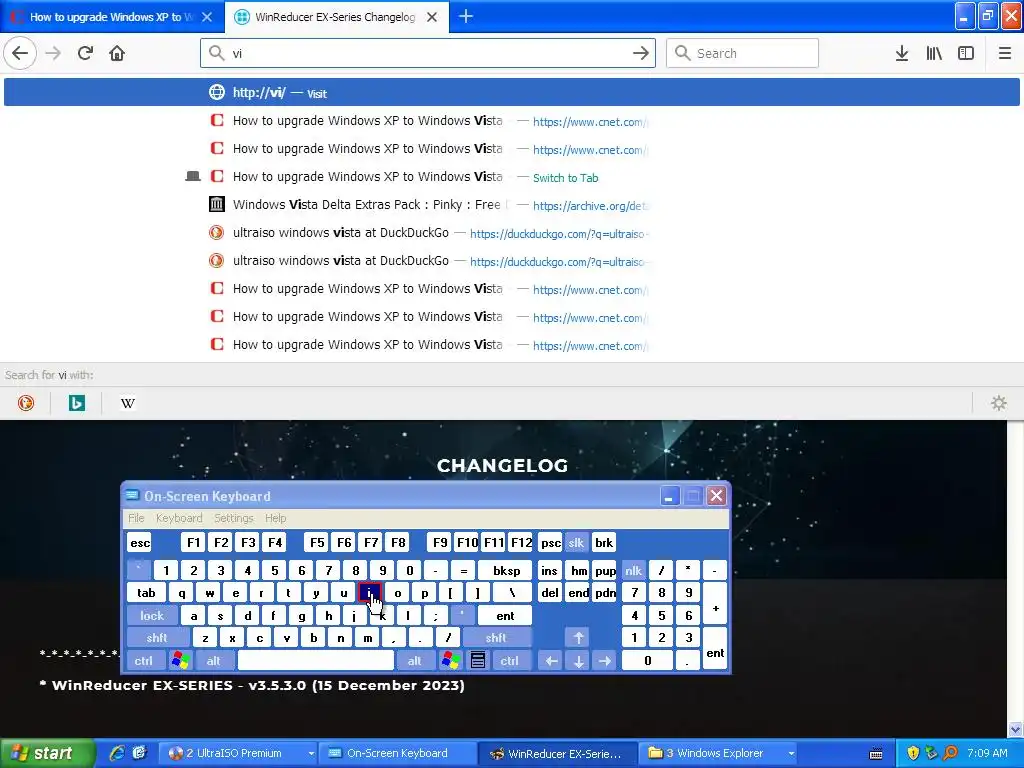Viewport: 1024px width, 768px height.
Task: Toggle the left ctrl key
Action: [144, 661]
